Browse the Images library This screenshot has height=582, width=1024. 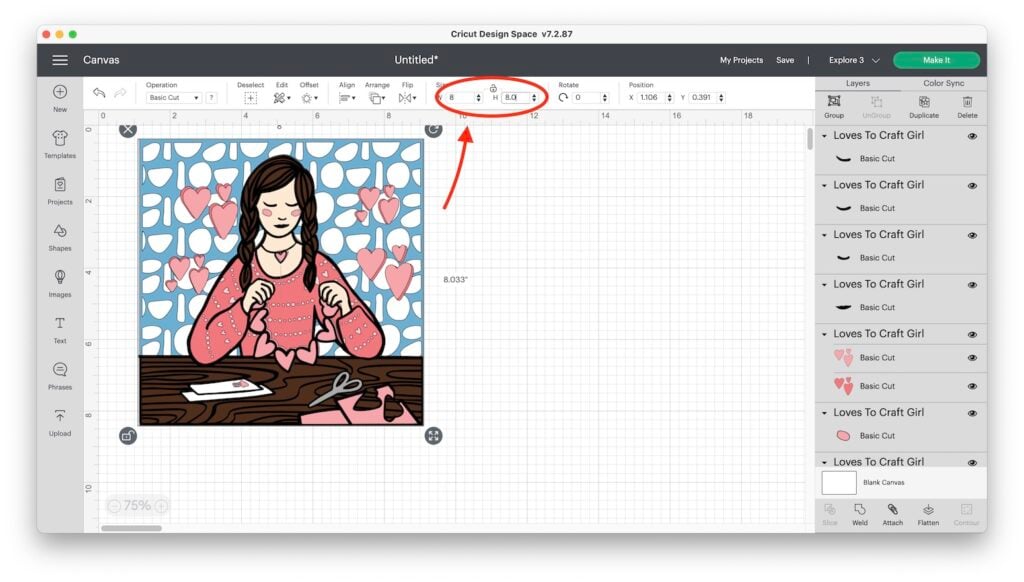pyautogui.click(x=60, y=283)
